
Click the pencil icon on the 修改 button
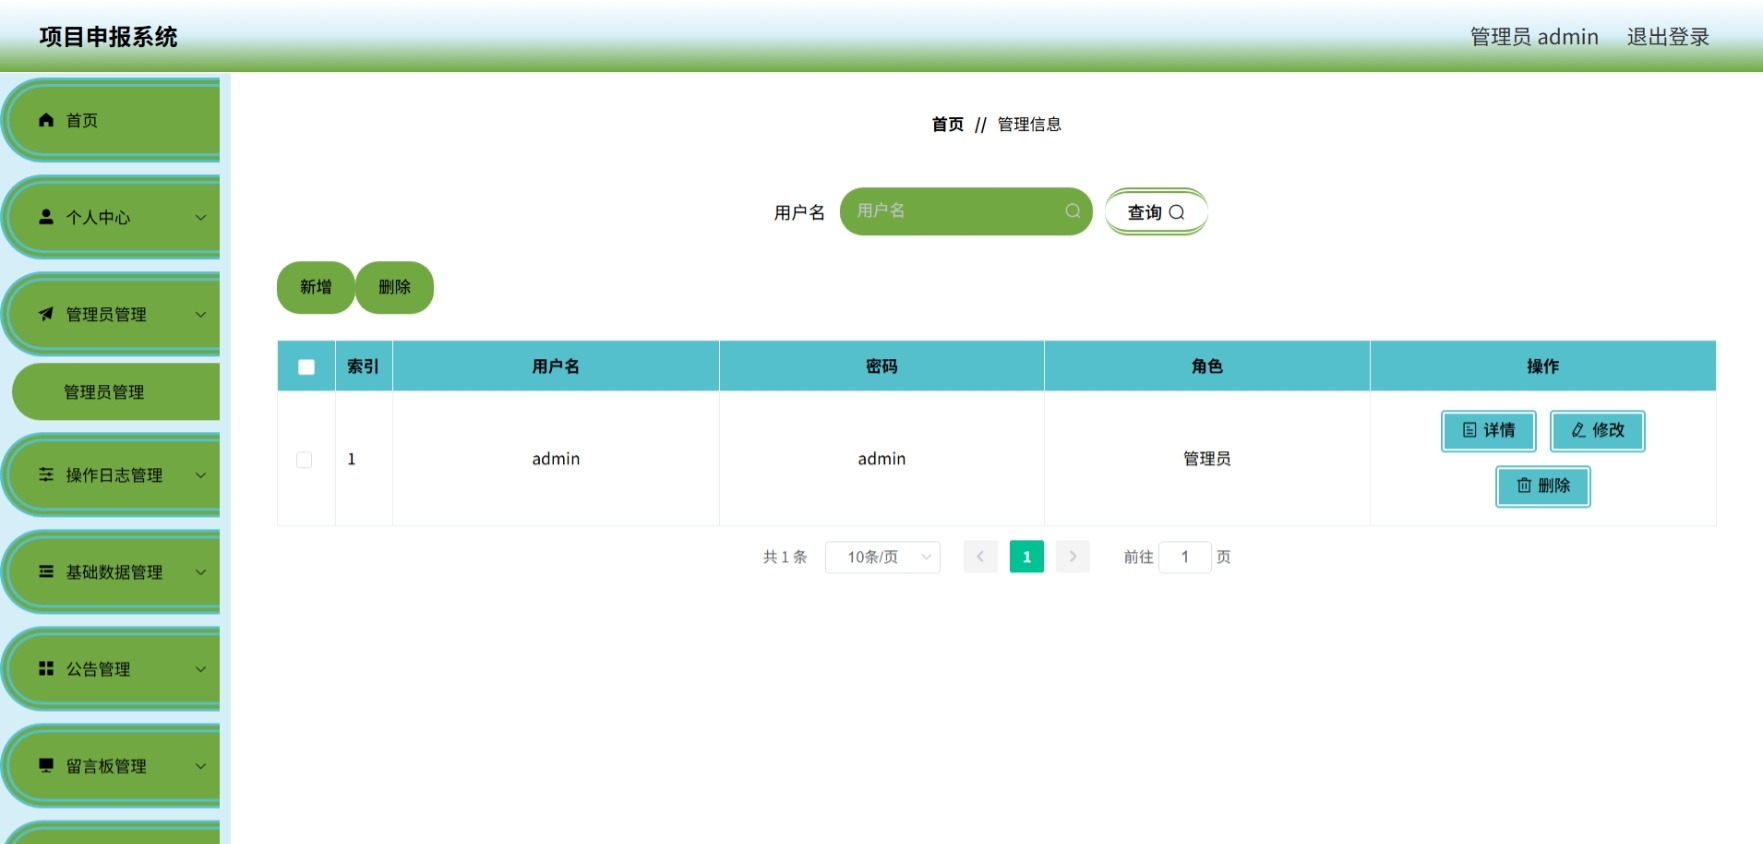coord(1579,430)
